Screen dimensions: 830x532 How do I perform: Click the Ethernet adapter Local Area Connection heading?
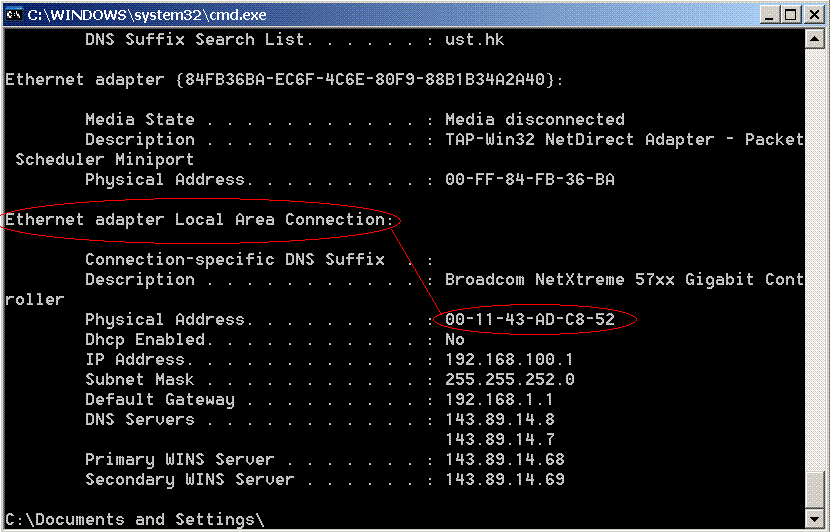(200, 220)
